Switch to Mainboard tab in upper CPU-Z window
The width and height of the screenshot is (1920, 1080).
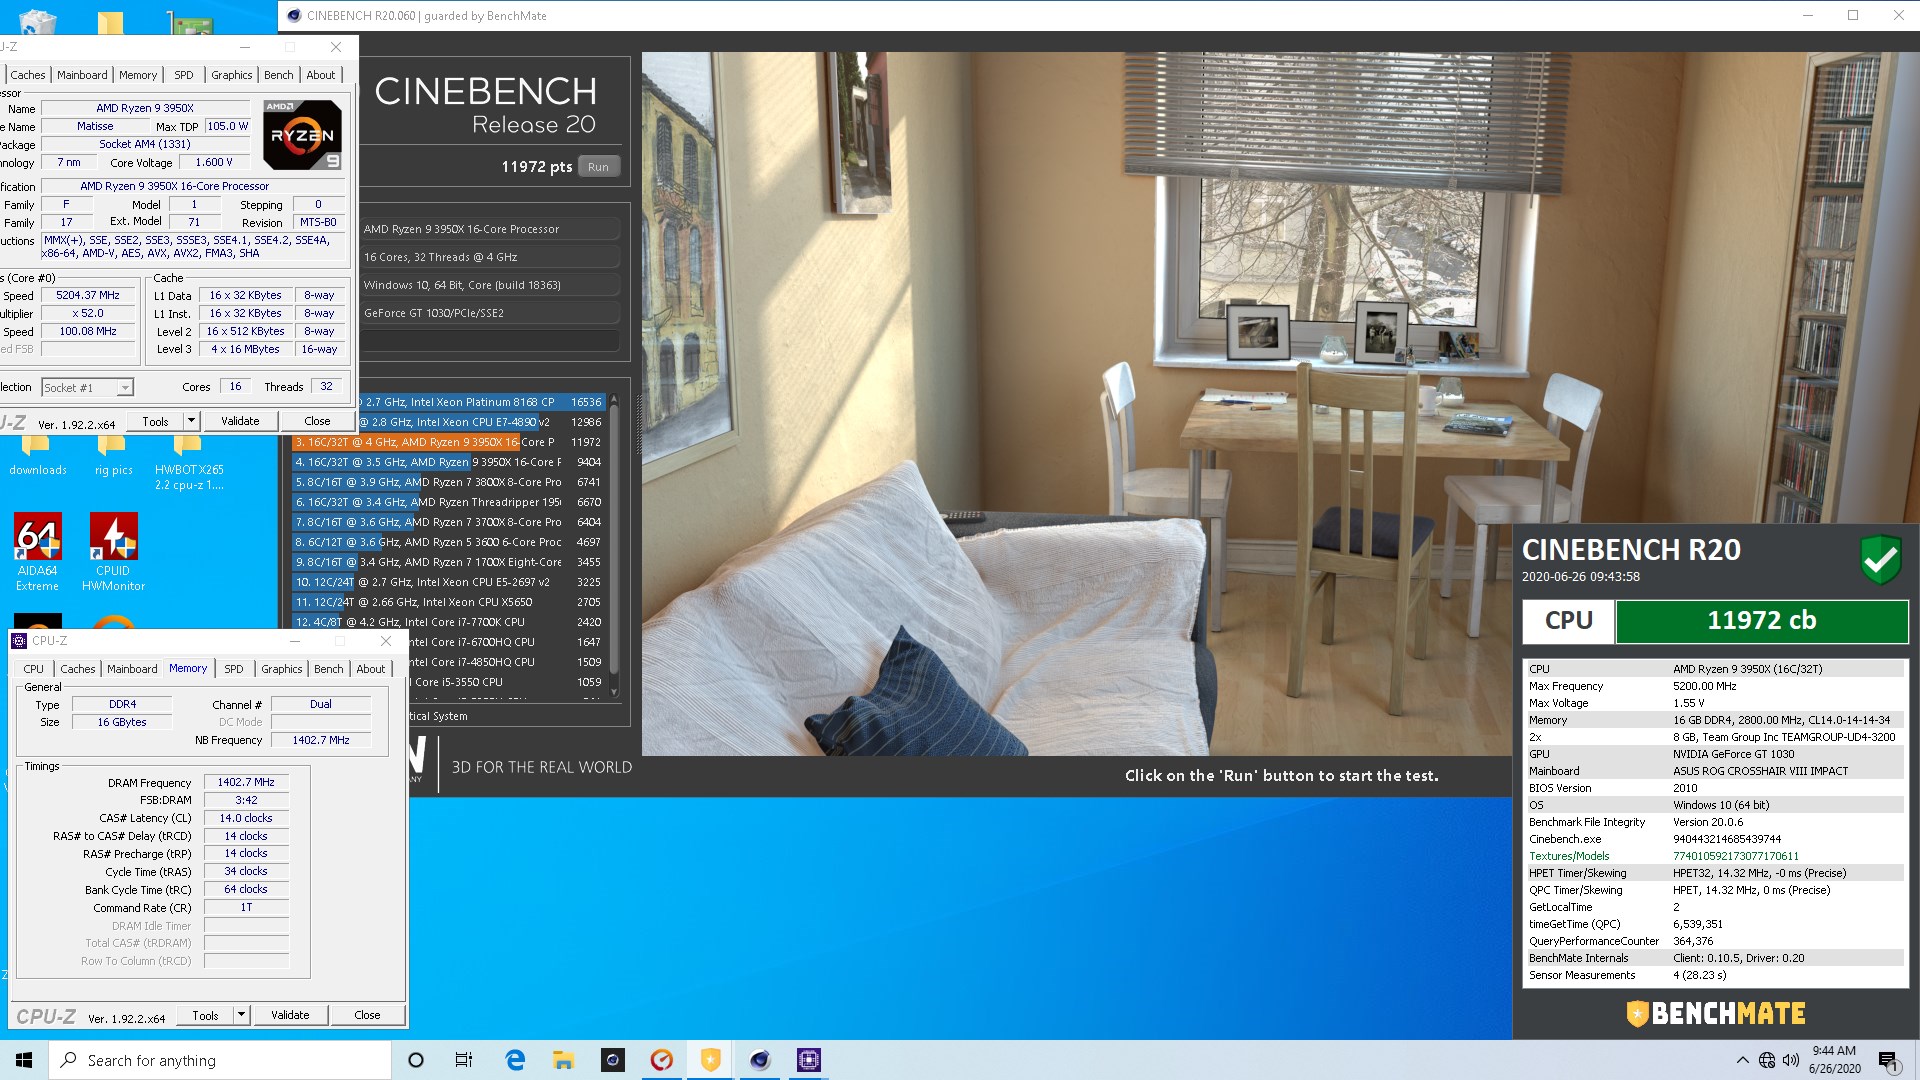click(x=82, y=75)
